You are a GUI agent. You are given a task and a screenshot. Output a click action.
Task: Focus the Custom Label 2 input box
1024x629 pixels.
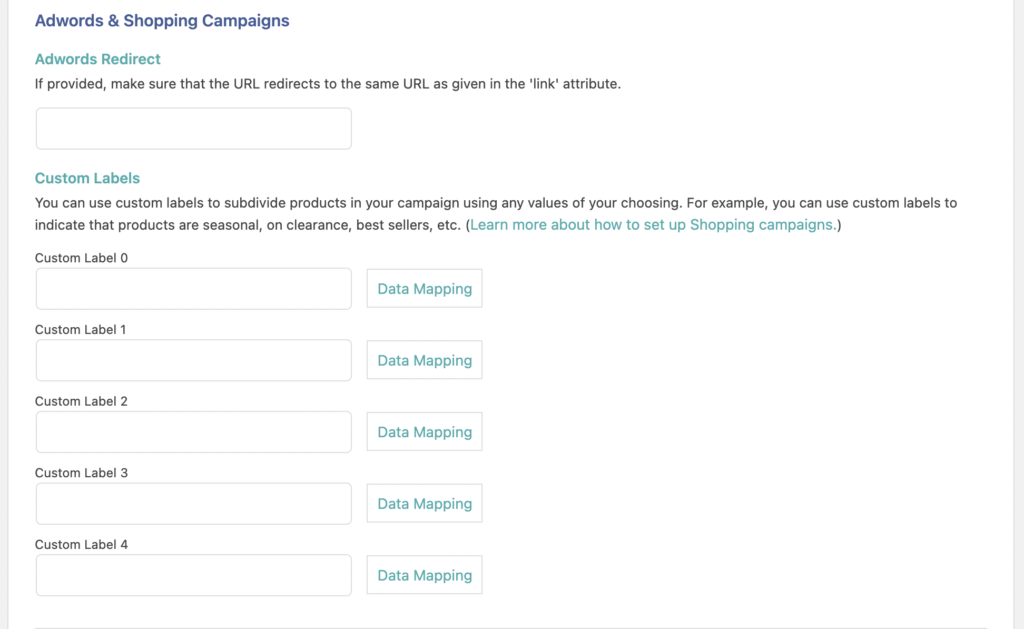coord(193,431)
